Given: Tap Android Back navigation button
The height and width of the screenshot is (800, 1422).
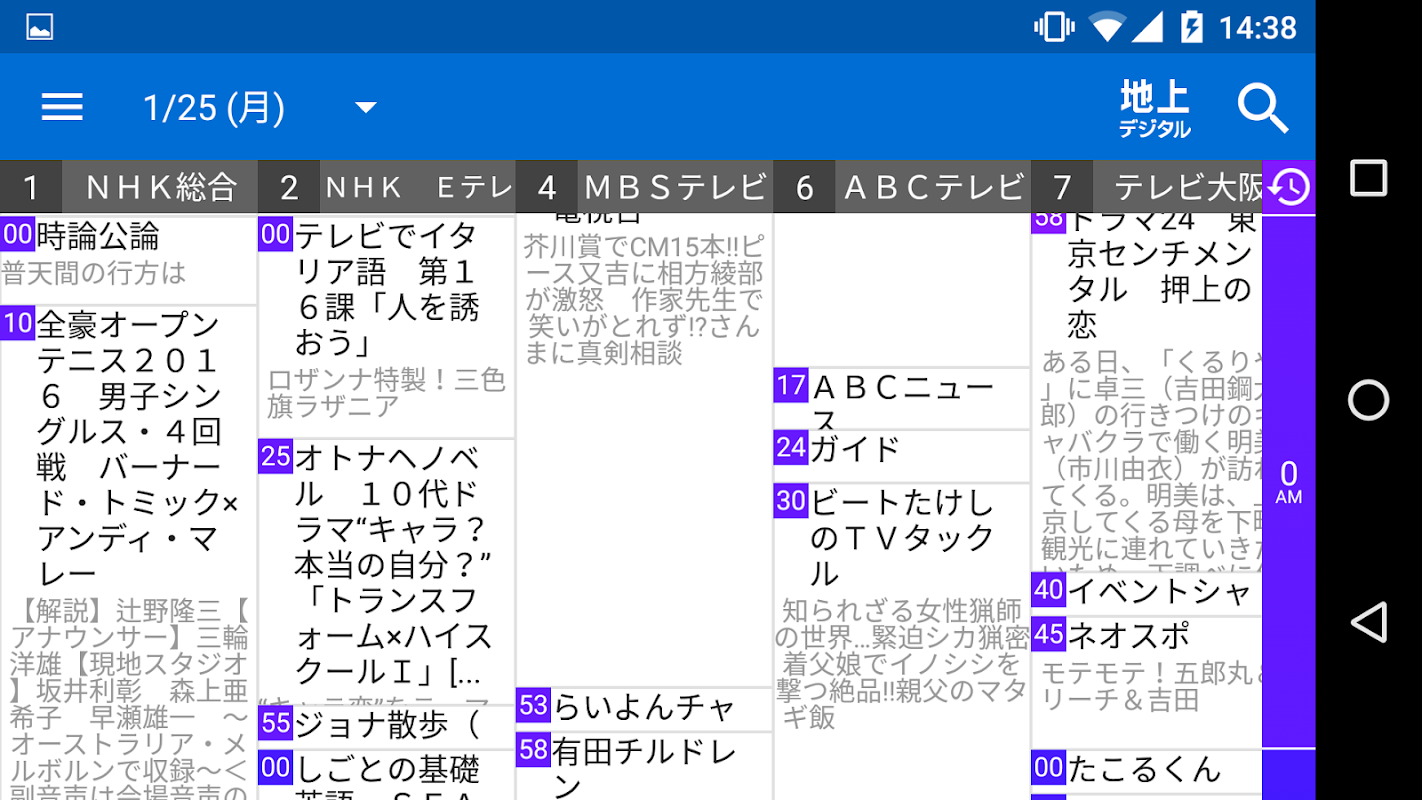Looking at the screenshot, I should (1369, 622).
